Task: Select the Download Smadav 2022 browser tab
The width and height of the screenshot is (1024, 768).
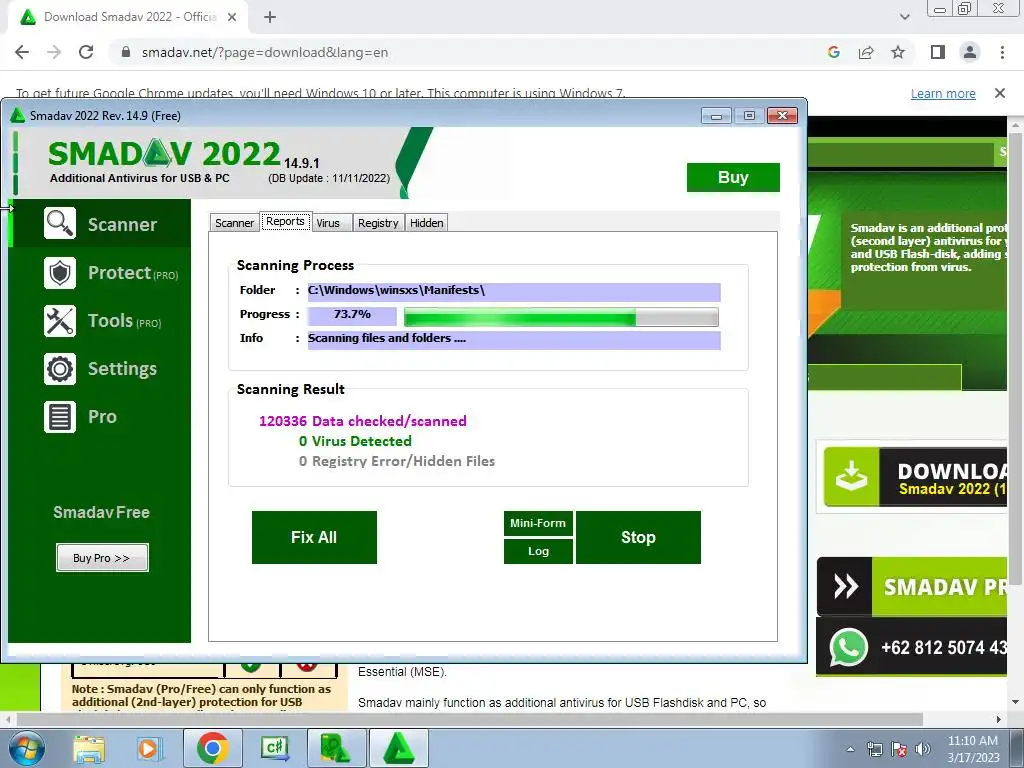Action: point(129,18)
